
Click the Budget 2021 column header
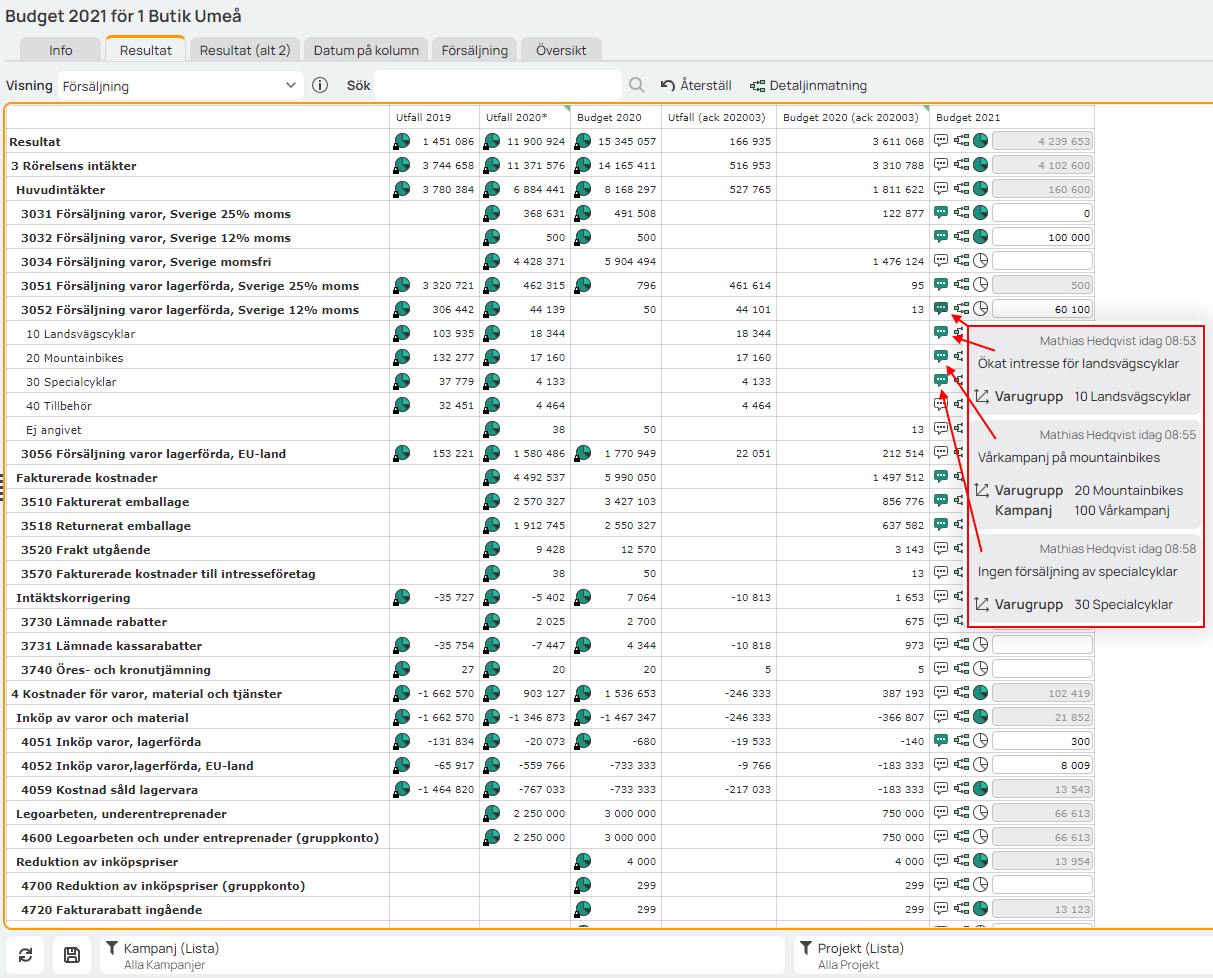[x=1012, y=117]
